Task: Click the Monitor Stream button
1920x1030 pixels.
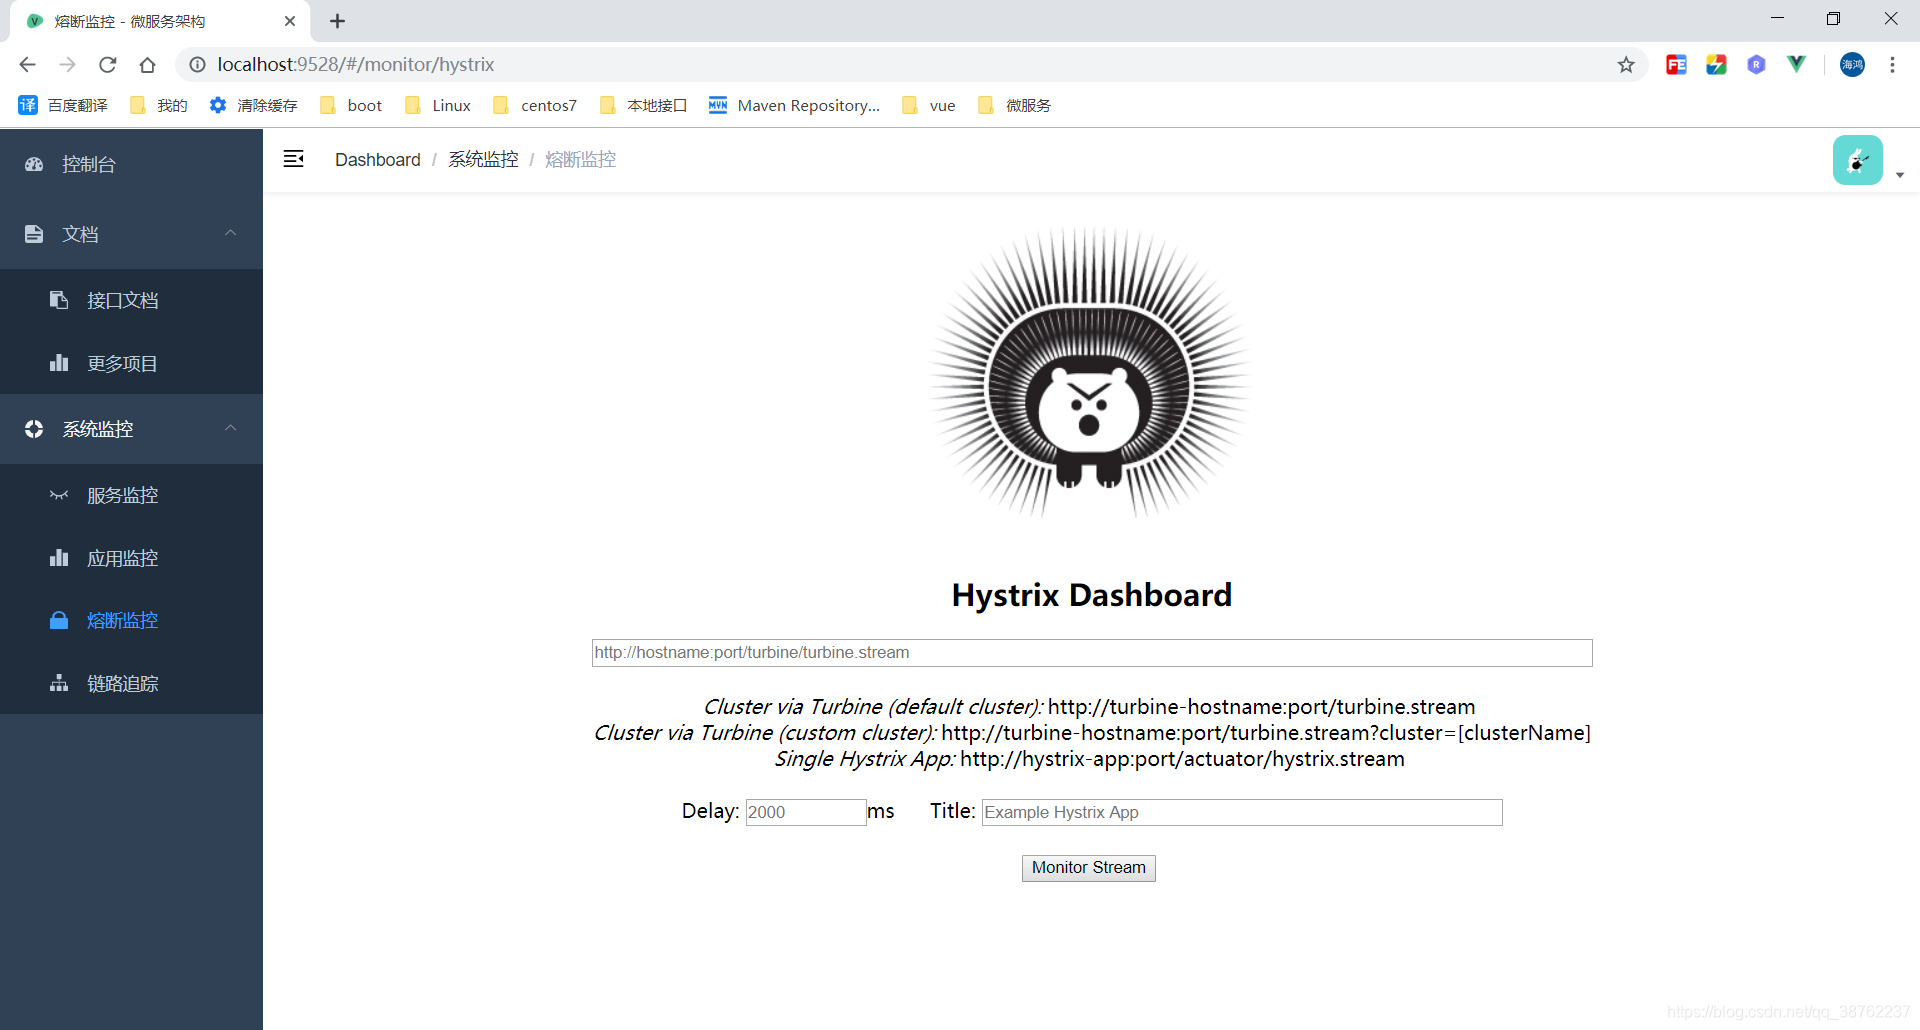Action: coord(1089,868)
